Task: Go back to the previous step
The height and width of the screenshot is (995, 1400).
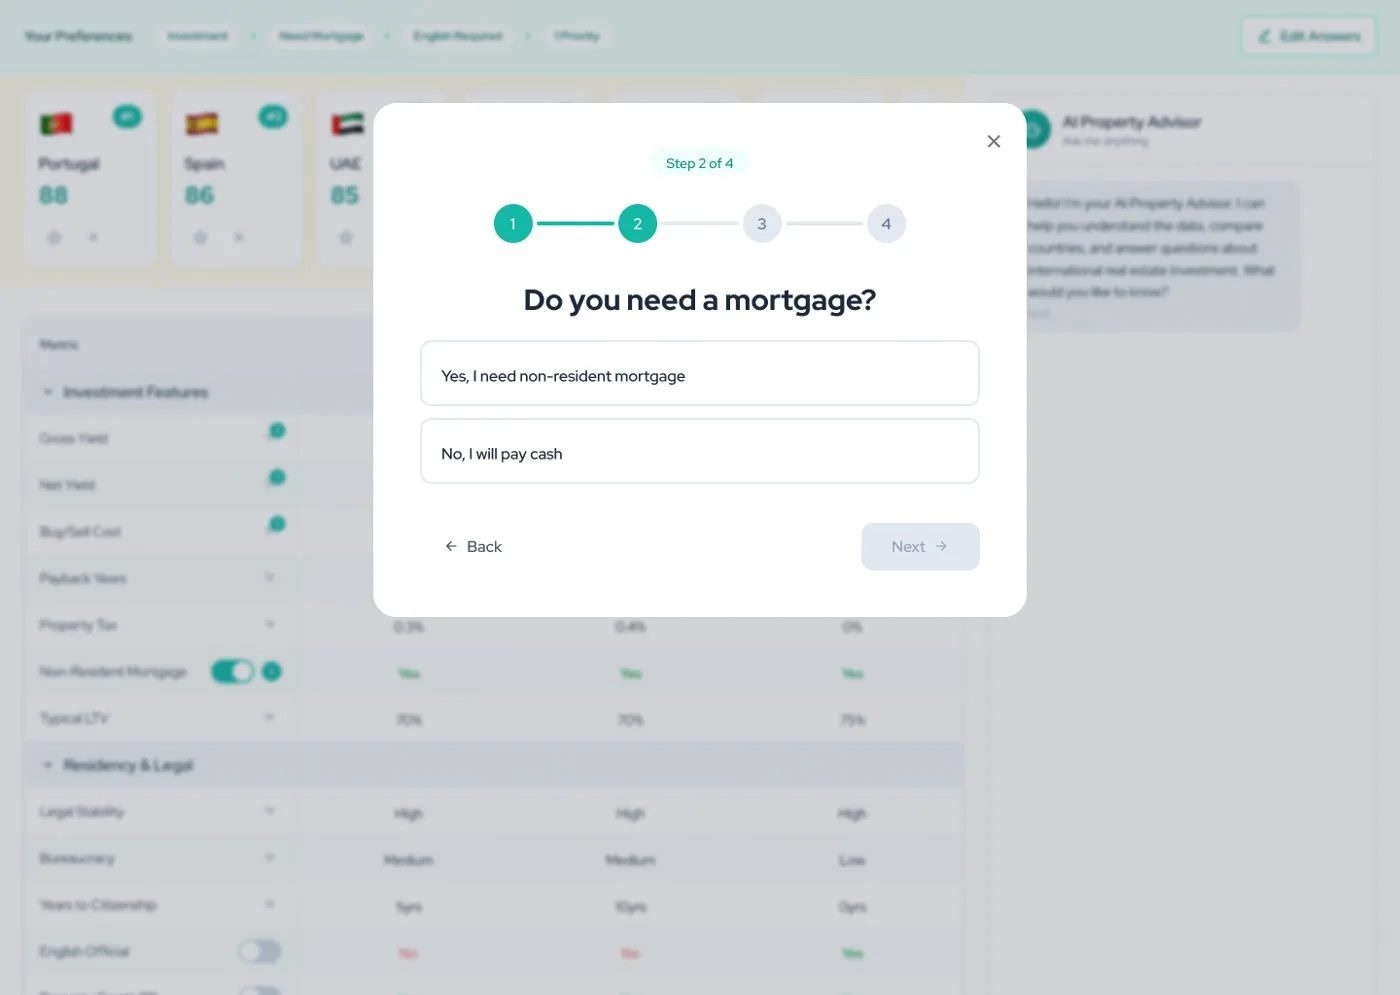Action: coord(474,546)
